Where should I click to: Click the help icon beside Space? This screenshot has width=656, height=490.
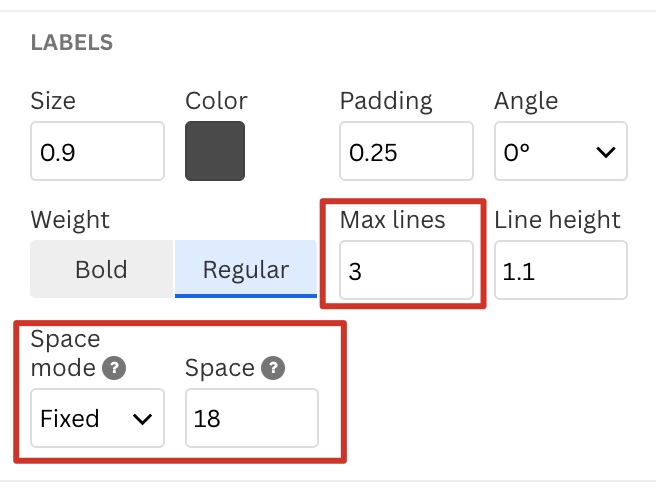pyautogui.click(x=273, y=368)
